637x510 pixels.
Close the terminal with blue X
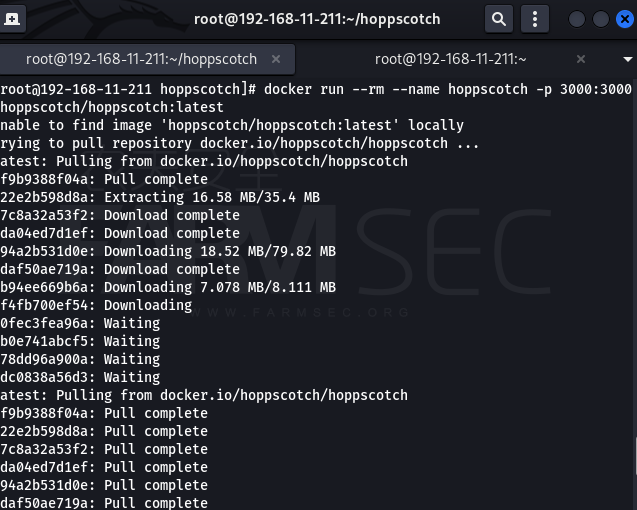625,19
